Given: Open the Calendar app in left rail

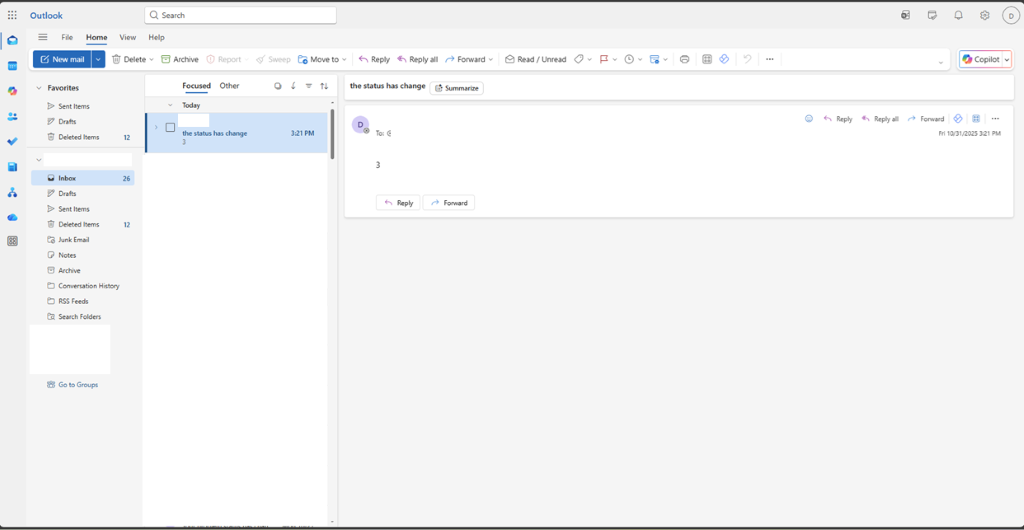Looking at the screenshot, I should pos(12,66).
